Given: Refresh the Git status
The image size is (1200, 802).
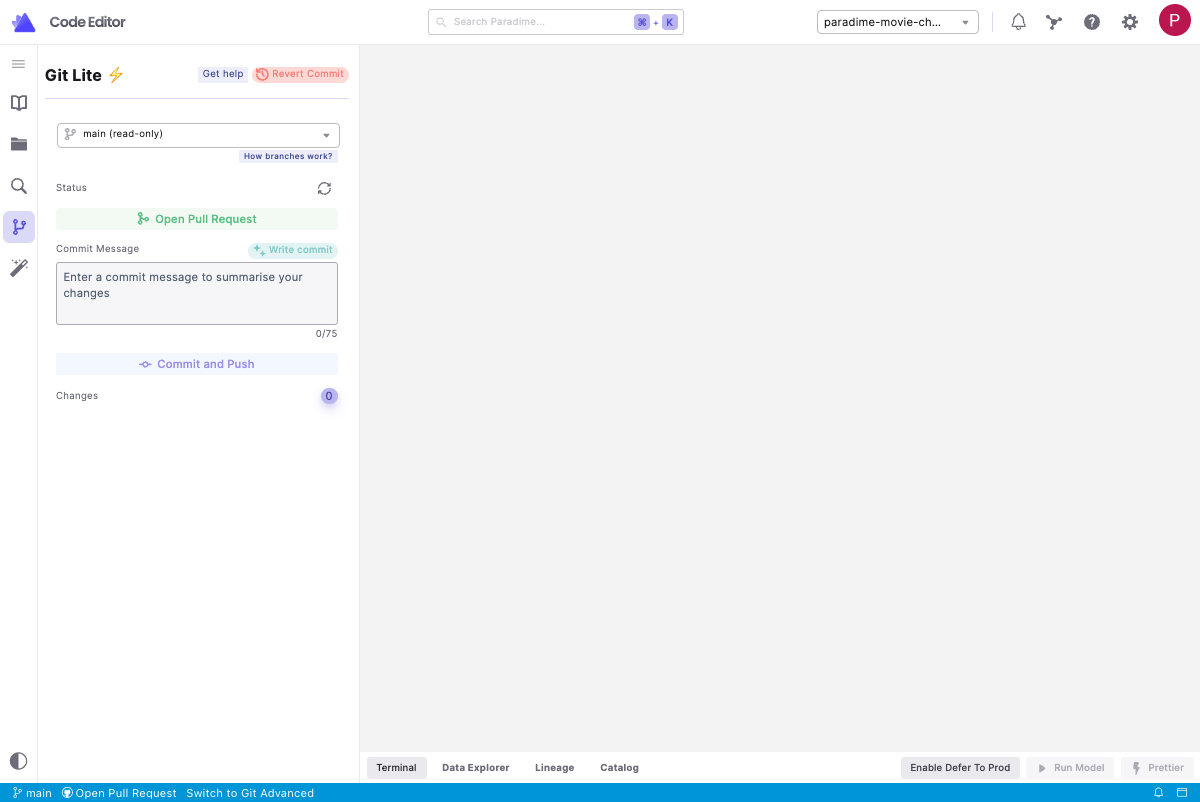Looking at the screenshot, I should click(324, 188).
